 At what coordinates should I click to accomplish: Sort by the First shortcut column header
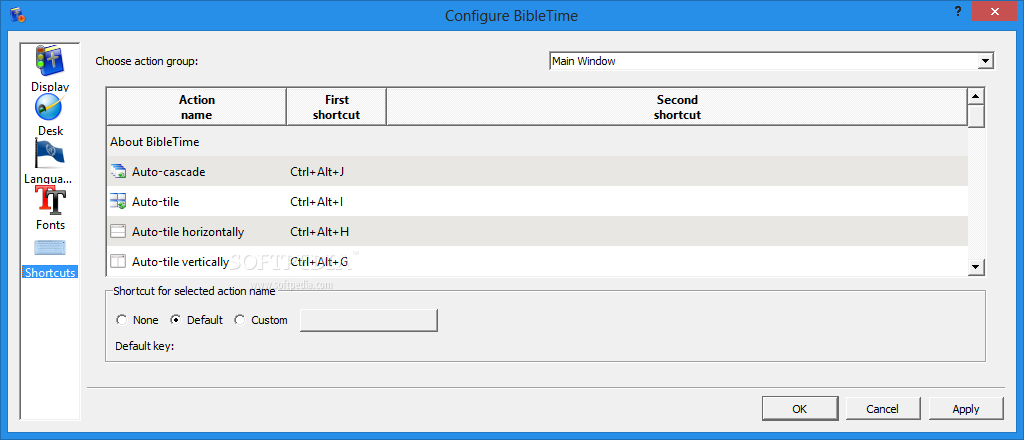pyautogui.click(x=336, y=107)
